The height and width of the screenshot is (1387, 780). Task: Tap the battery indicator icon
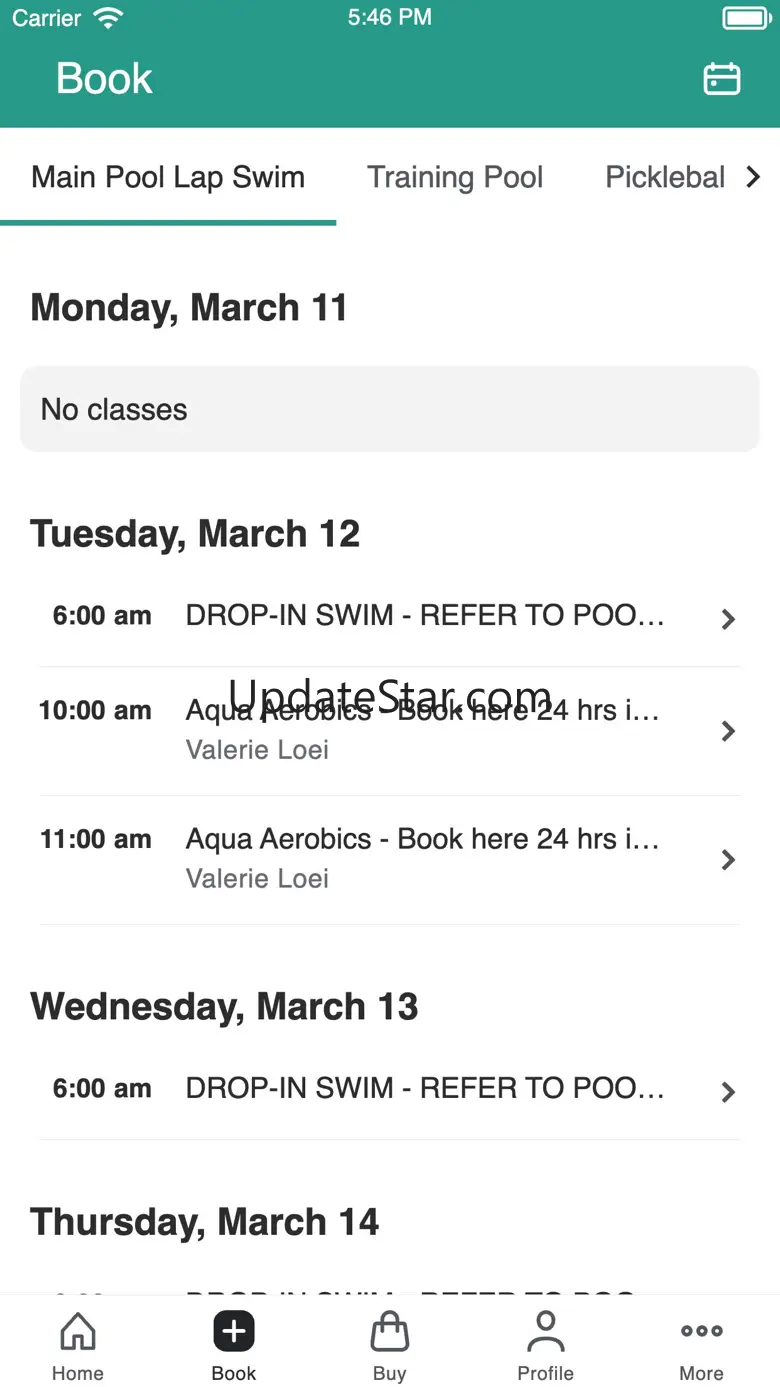745,18
